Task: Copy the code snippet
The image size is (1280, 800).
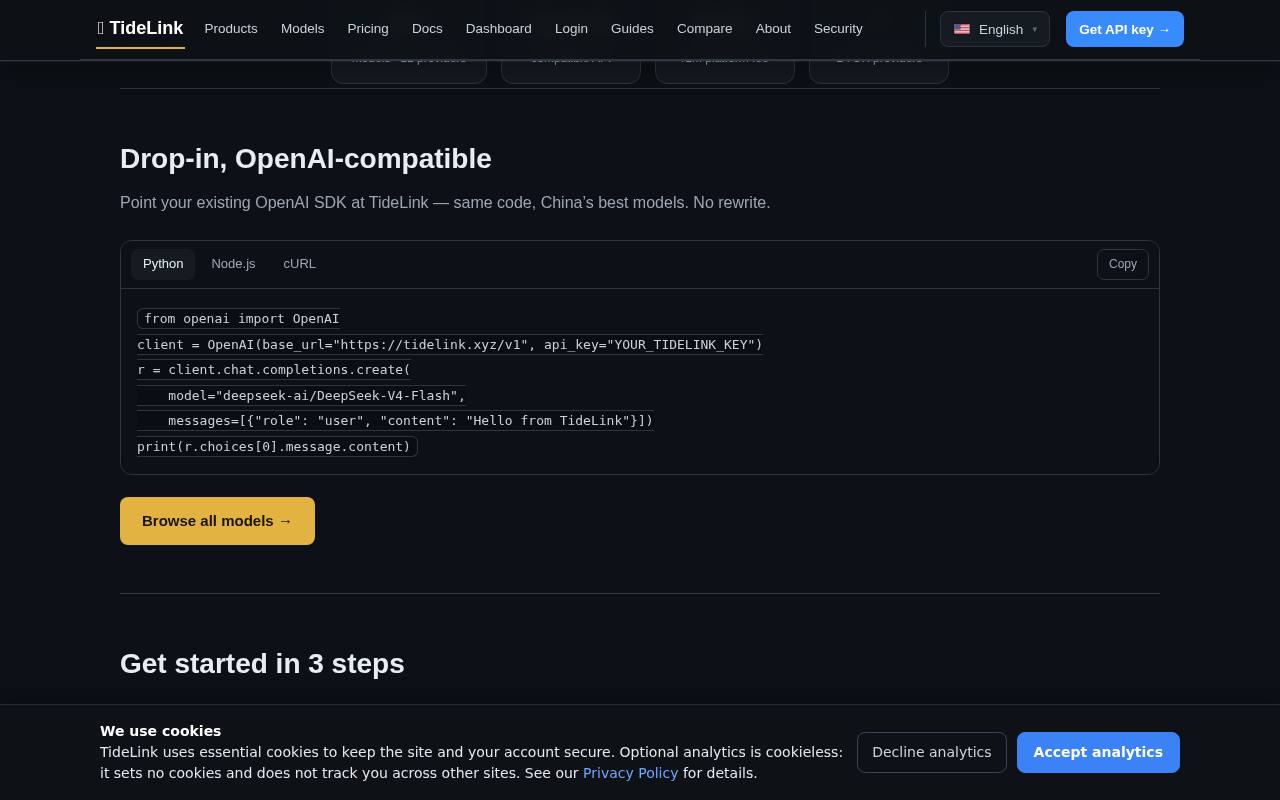Action: [x=1123, y=264]
